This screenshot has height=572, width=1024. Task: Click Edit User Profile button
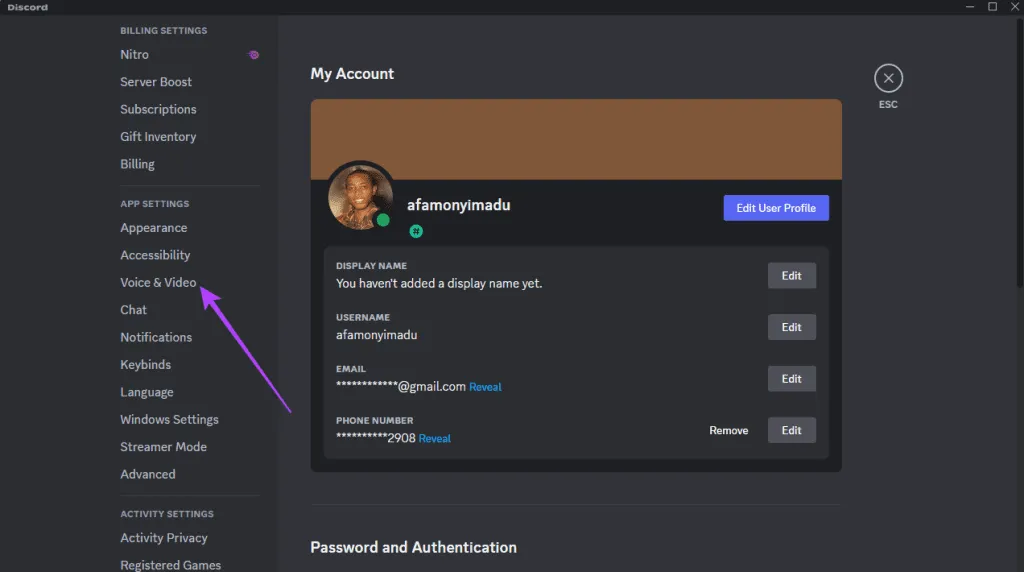tap(776, 208)
